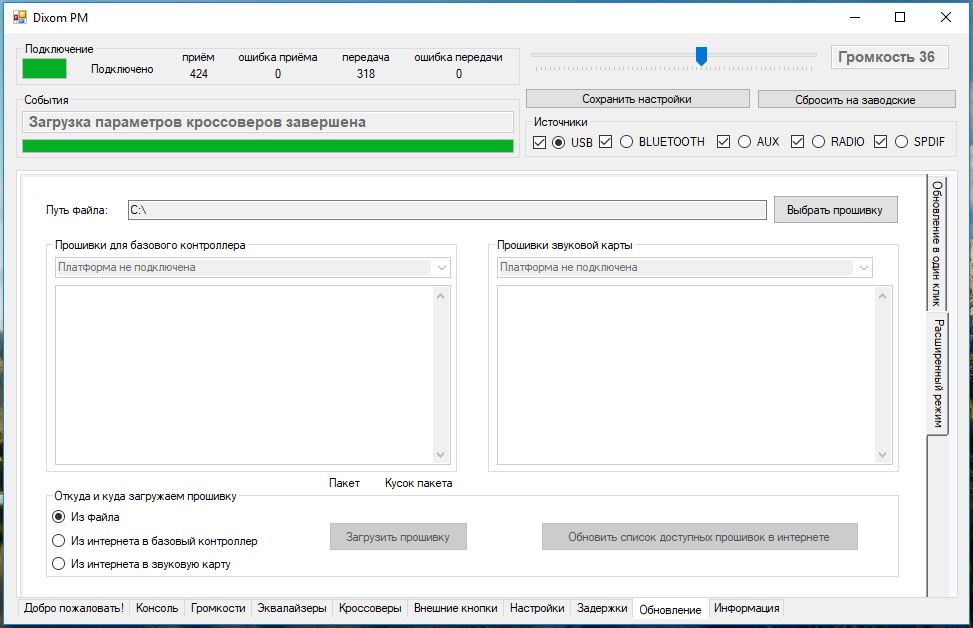Open the 'Обновление в один клик' vertical tab
The image size is (973, 628).
pyautogui.click(x=937, y=242)
